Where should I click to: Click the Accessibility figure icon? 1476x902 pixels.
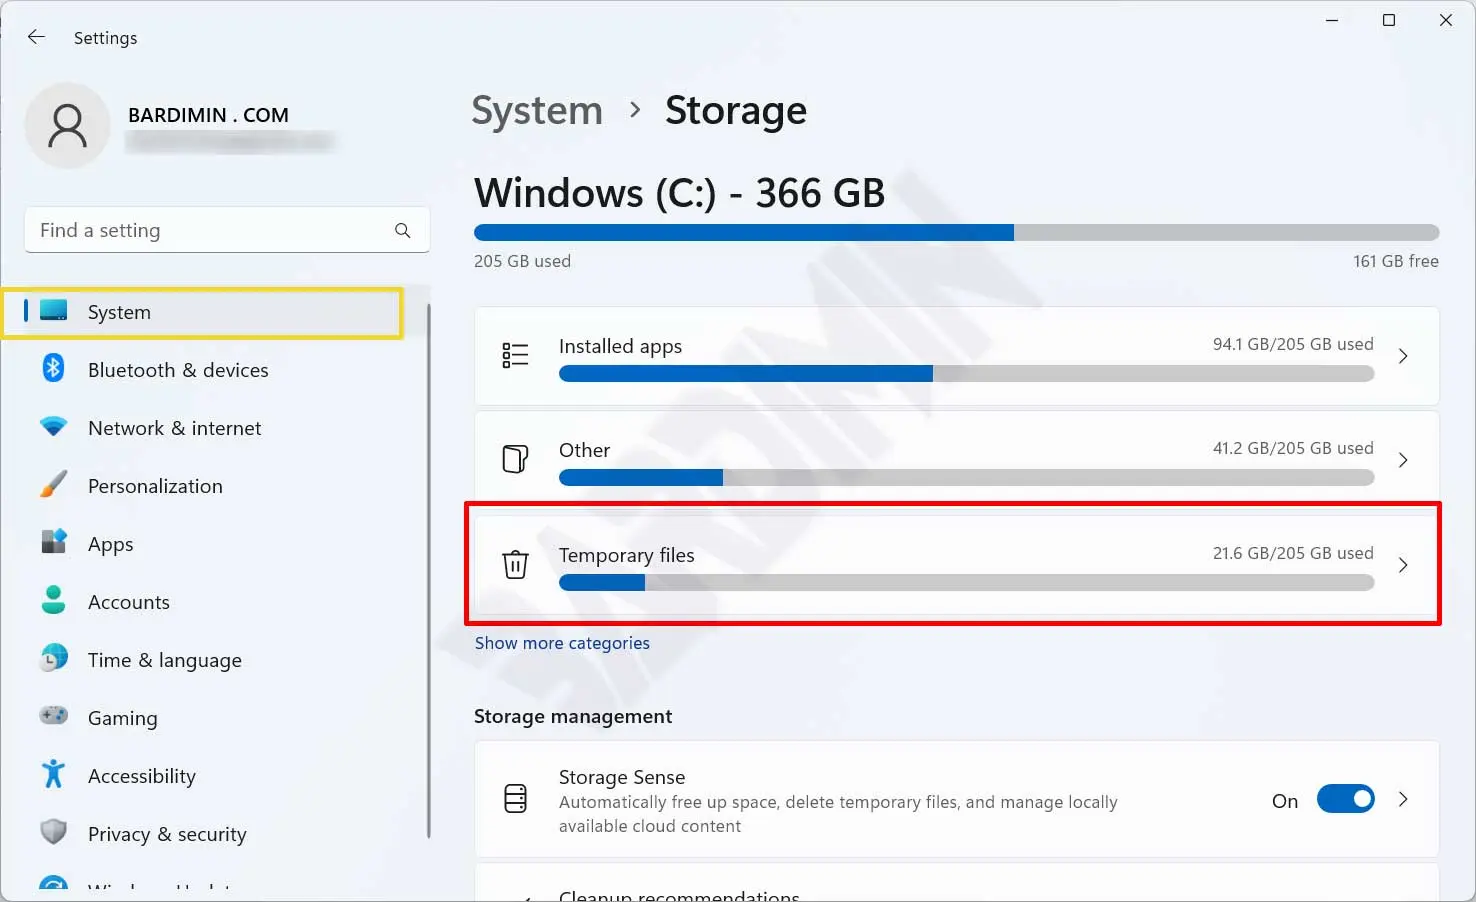[53, 775]
